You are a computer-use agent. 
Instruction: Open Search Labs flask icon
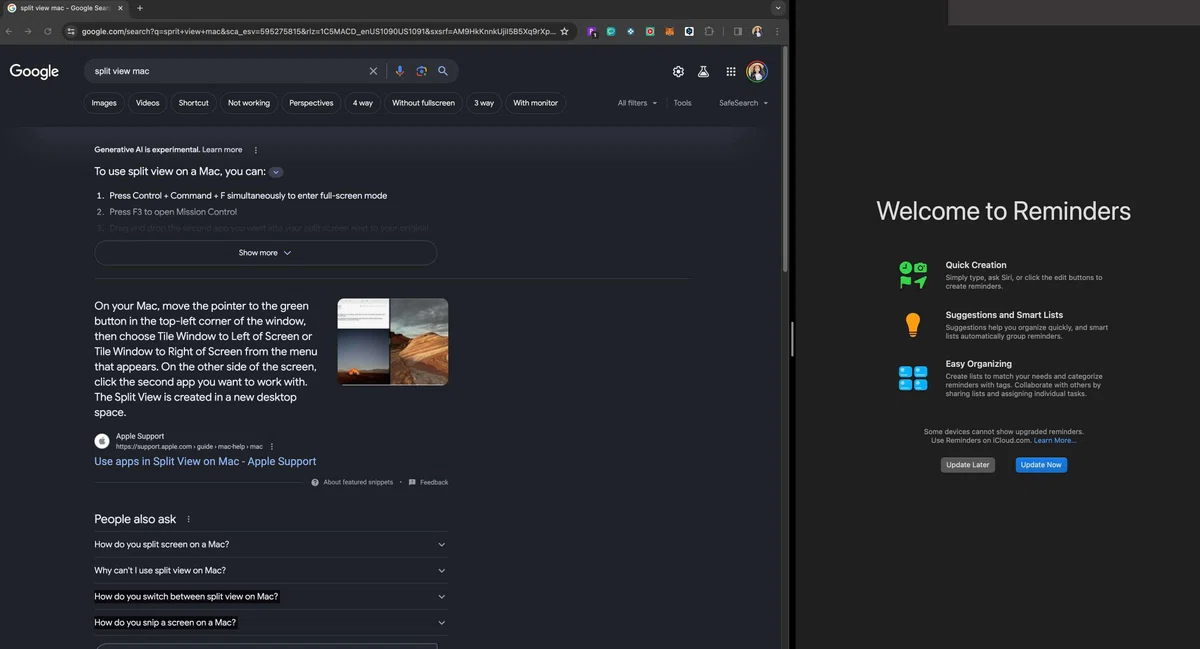[704, 71]
